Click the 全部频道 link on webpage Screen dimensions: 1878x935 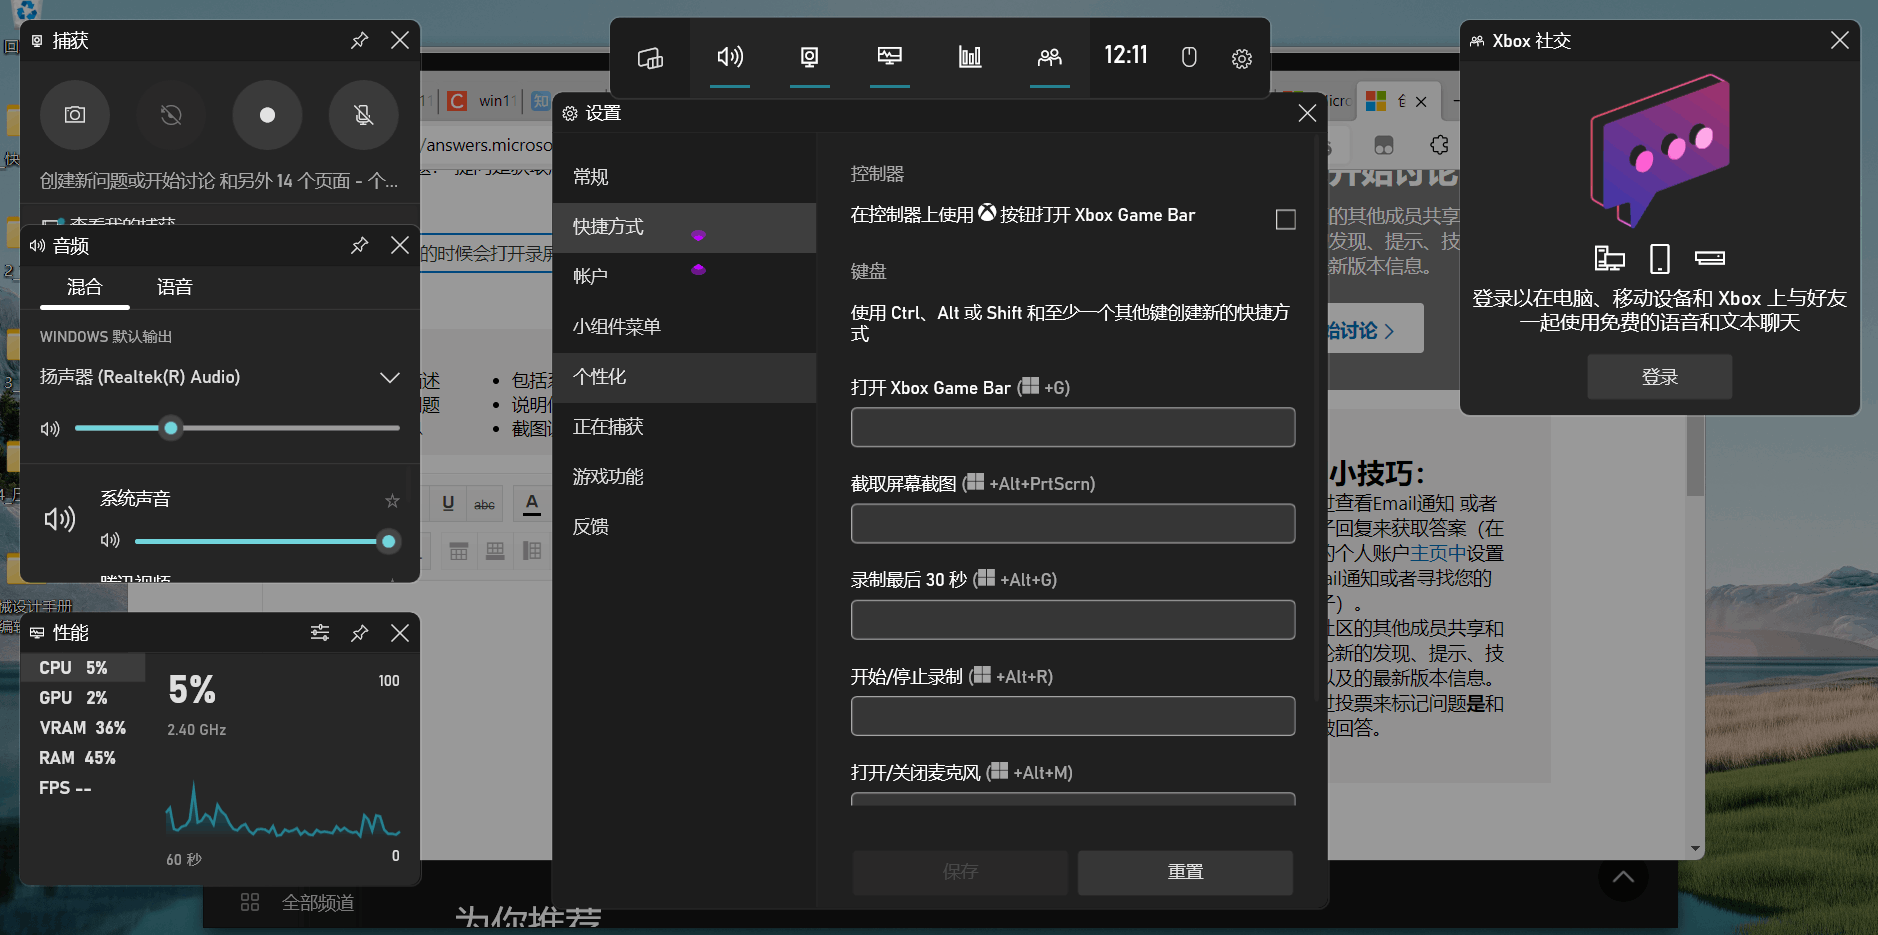pyautogui.click(x=318, y=903)
